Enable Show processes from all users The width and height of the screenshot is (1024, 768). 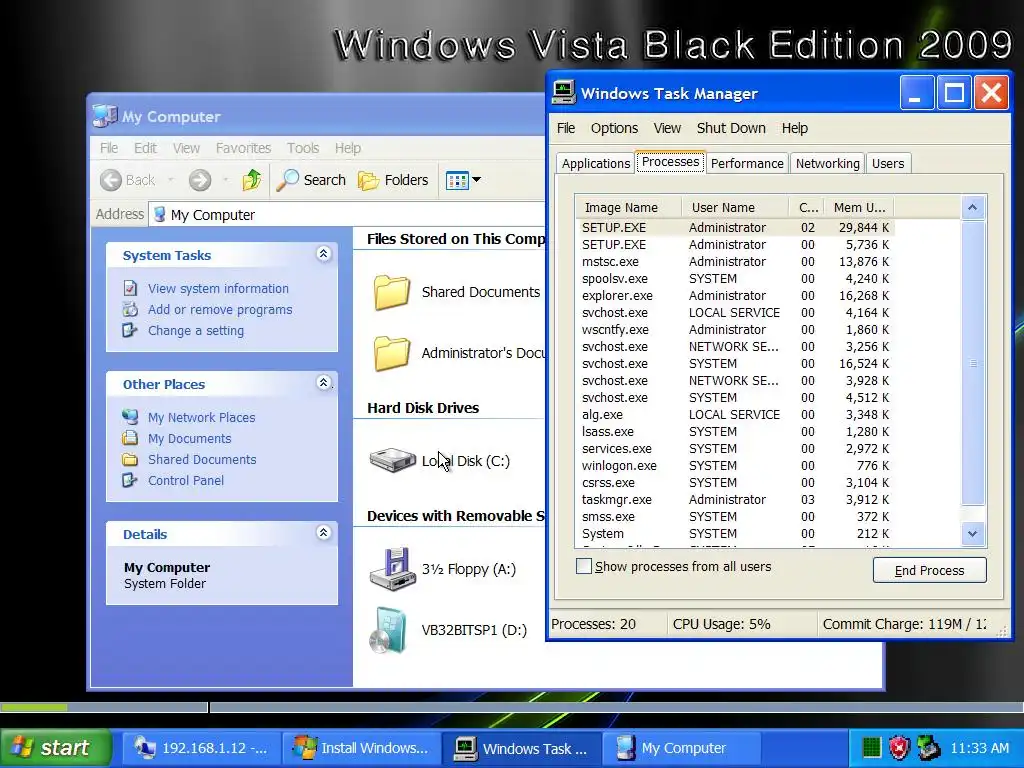point(584,566)
